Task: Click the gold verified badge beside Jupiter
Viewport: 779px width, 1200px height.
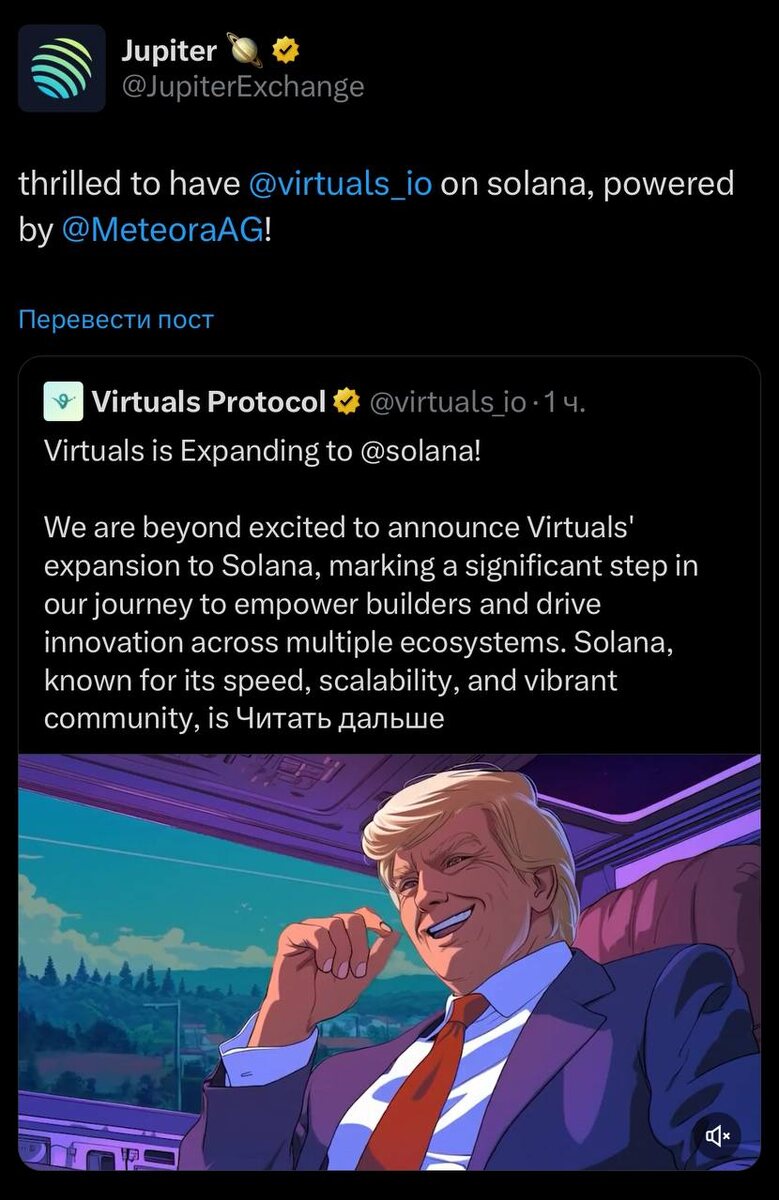Action: point(285,49)
